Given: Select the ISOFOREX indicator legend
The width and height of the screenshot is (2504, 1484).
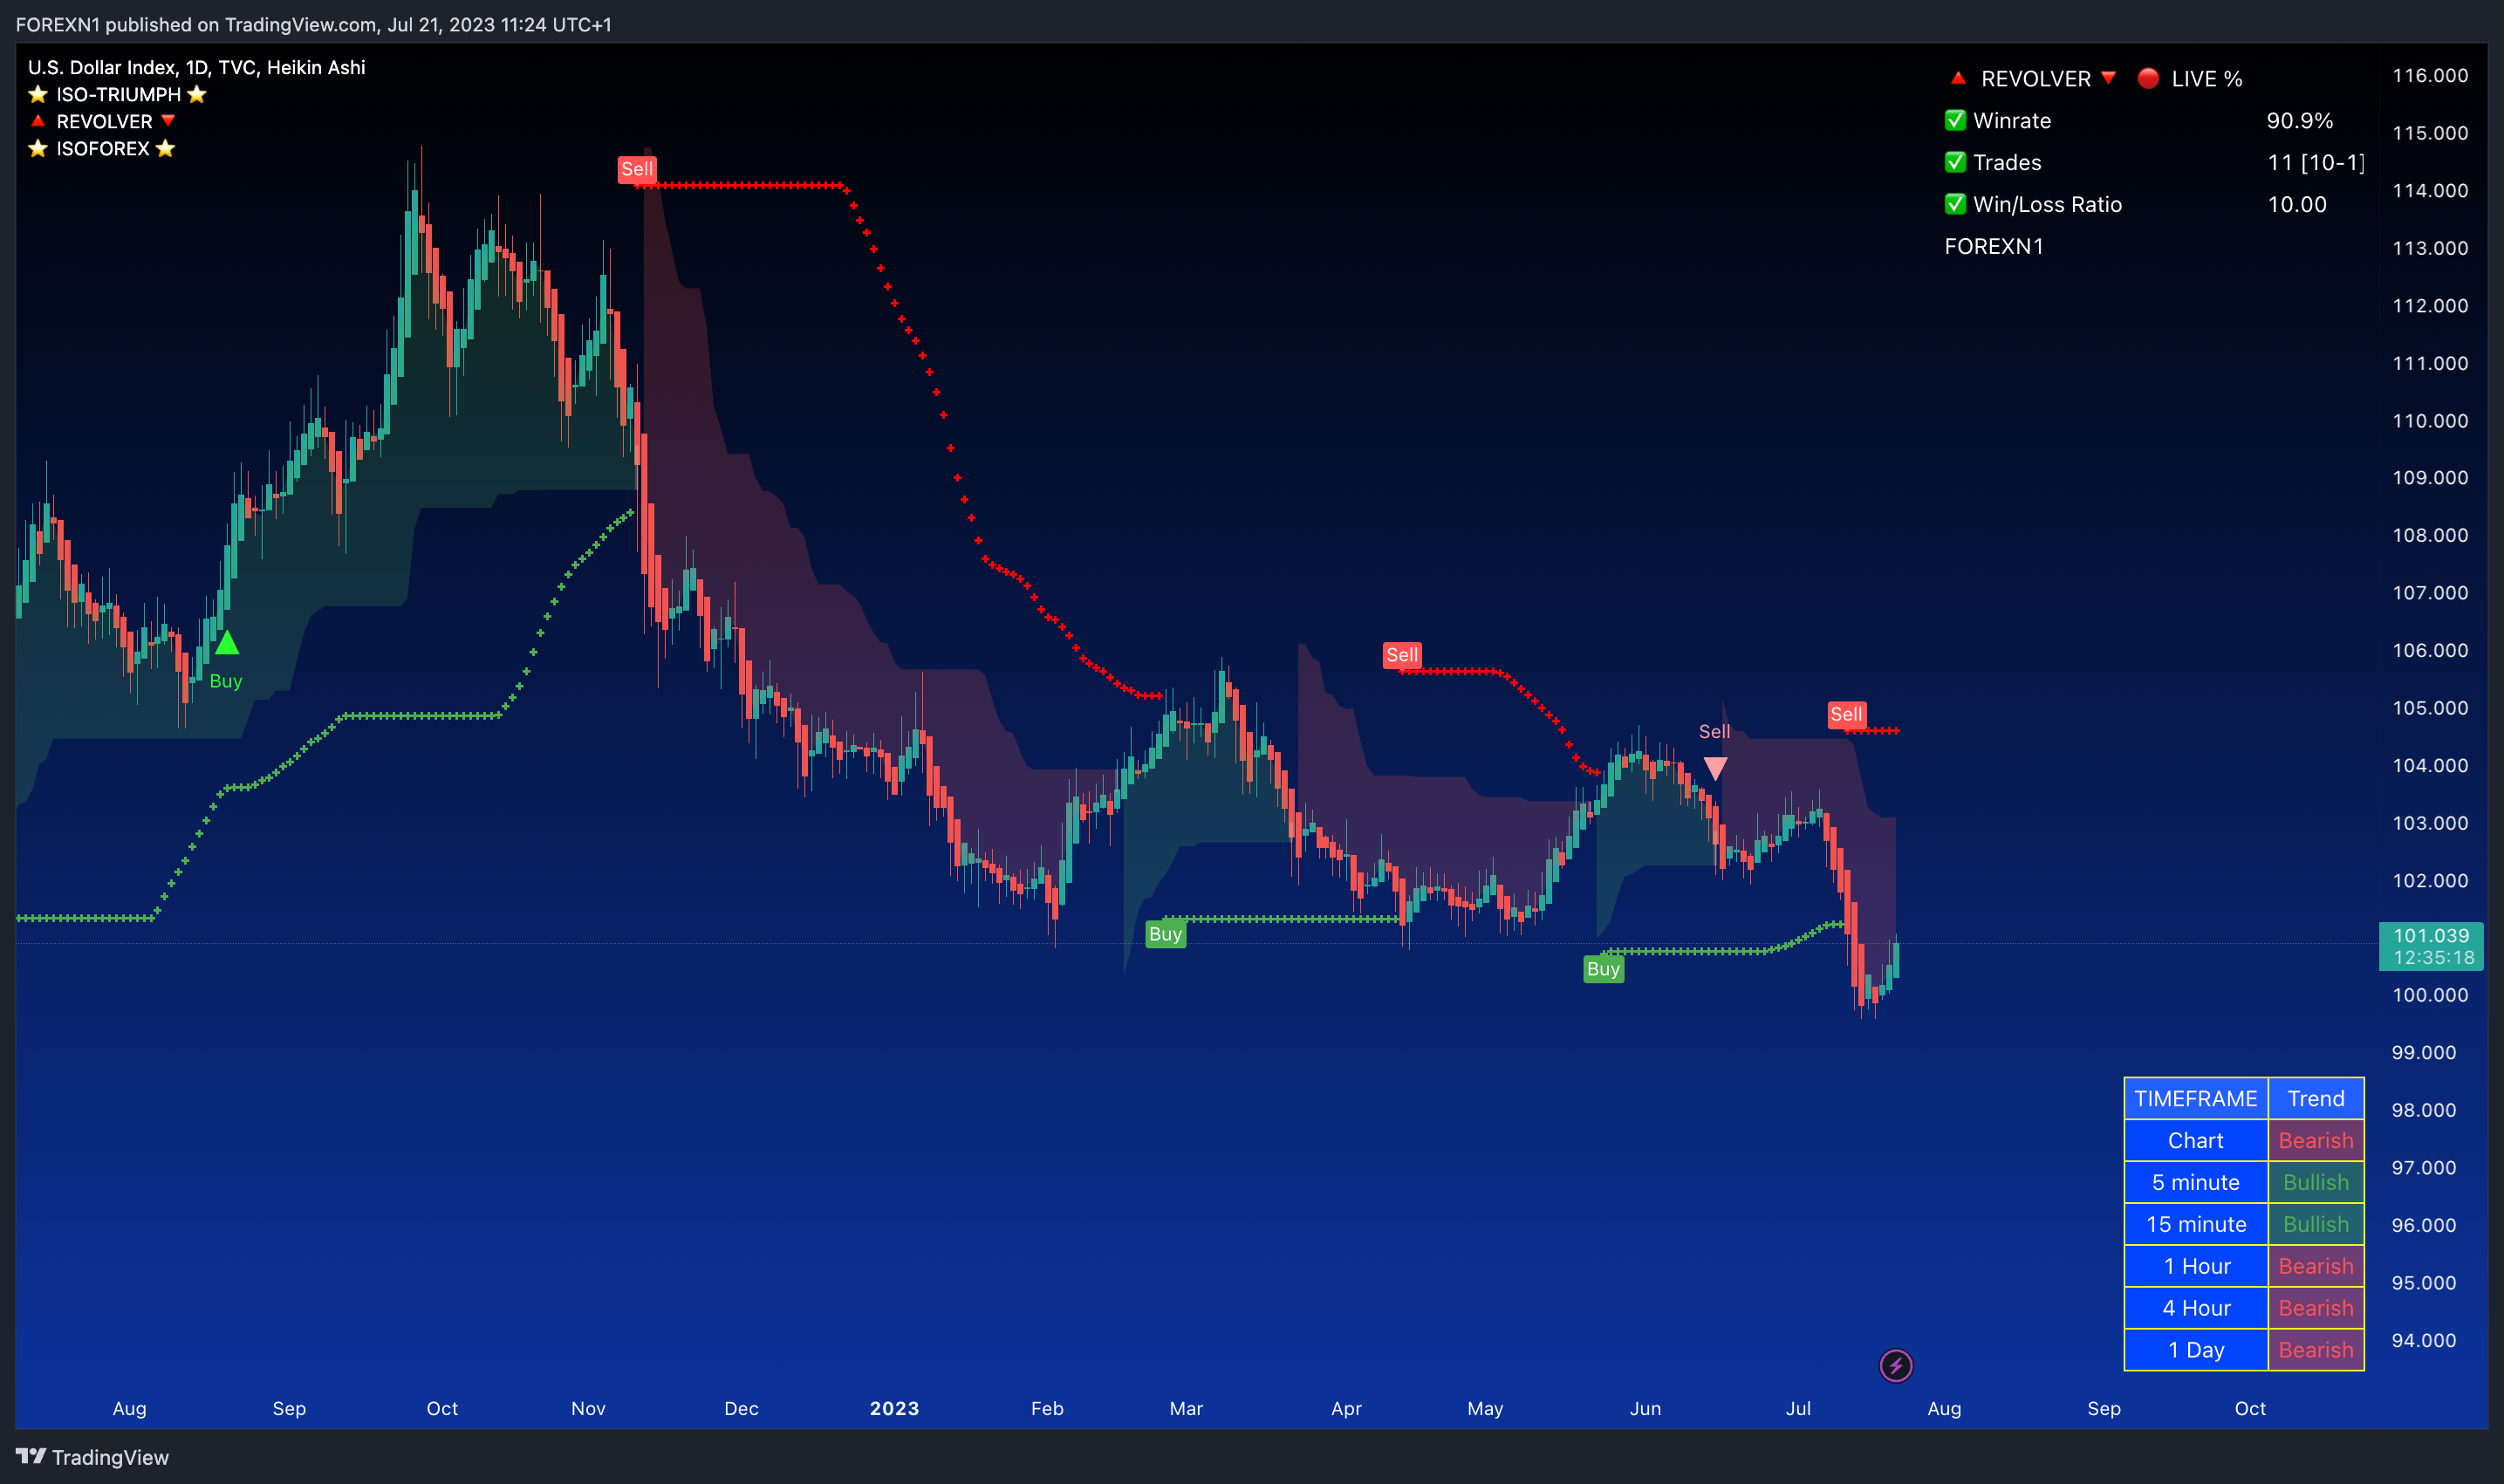Looking at the screenshot, I should [x=102, y=148].
